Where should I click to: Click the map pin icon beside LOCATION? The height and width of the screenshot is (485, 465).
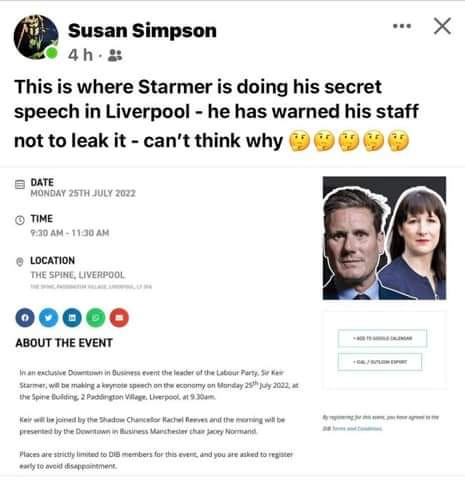pyautogui.click(x=20, y=262)
